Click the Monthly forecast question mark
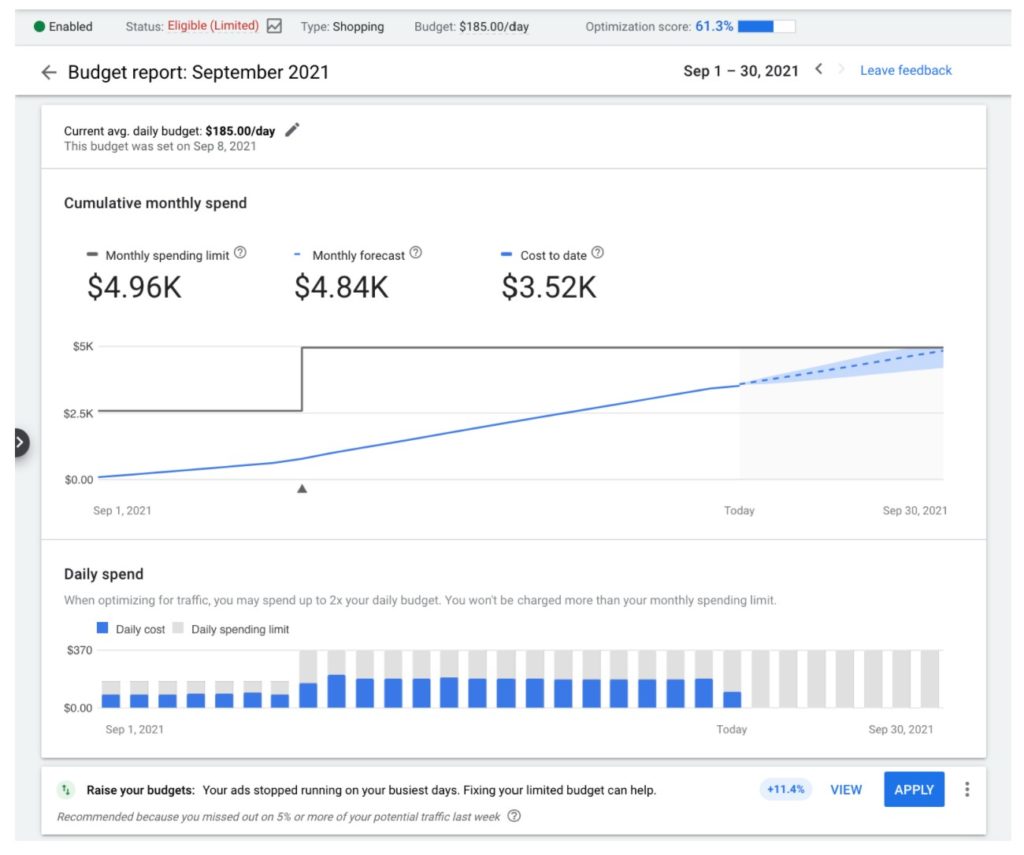The image size is (1024, 855). click(x=417, y=252)
